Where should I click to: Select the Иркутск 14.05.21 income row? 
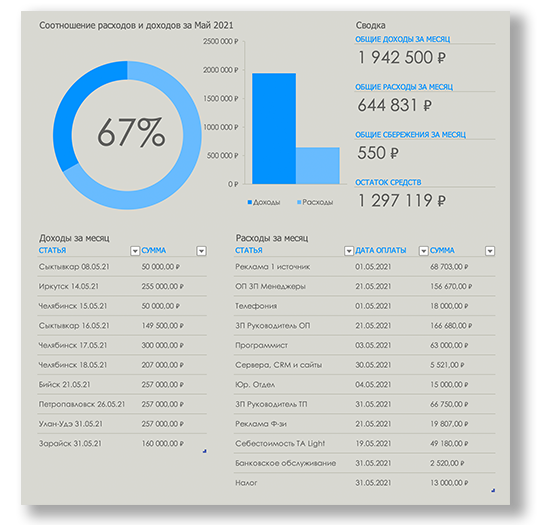pyautogui.click(x=122, y=286)
